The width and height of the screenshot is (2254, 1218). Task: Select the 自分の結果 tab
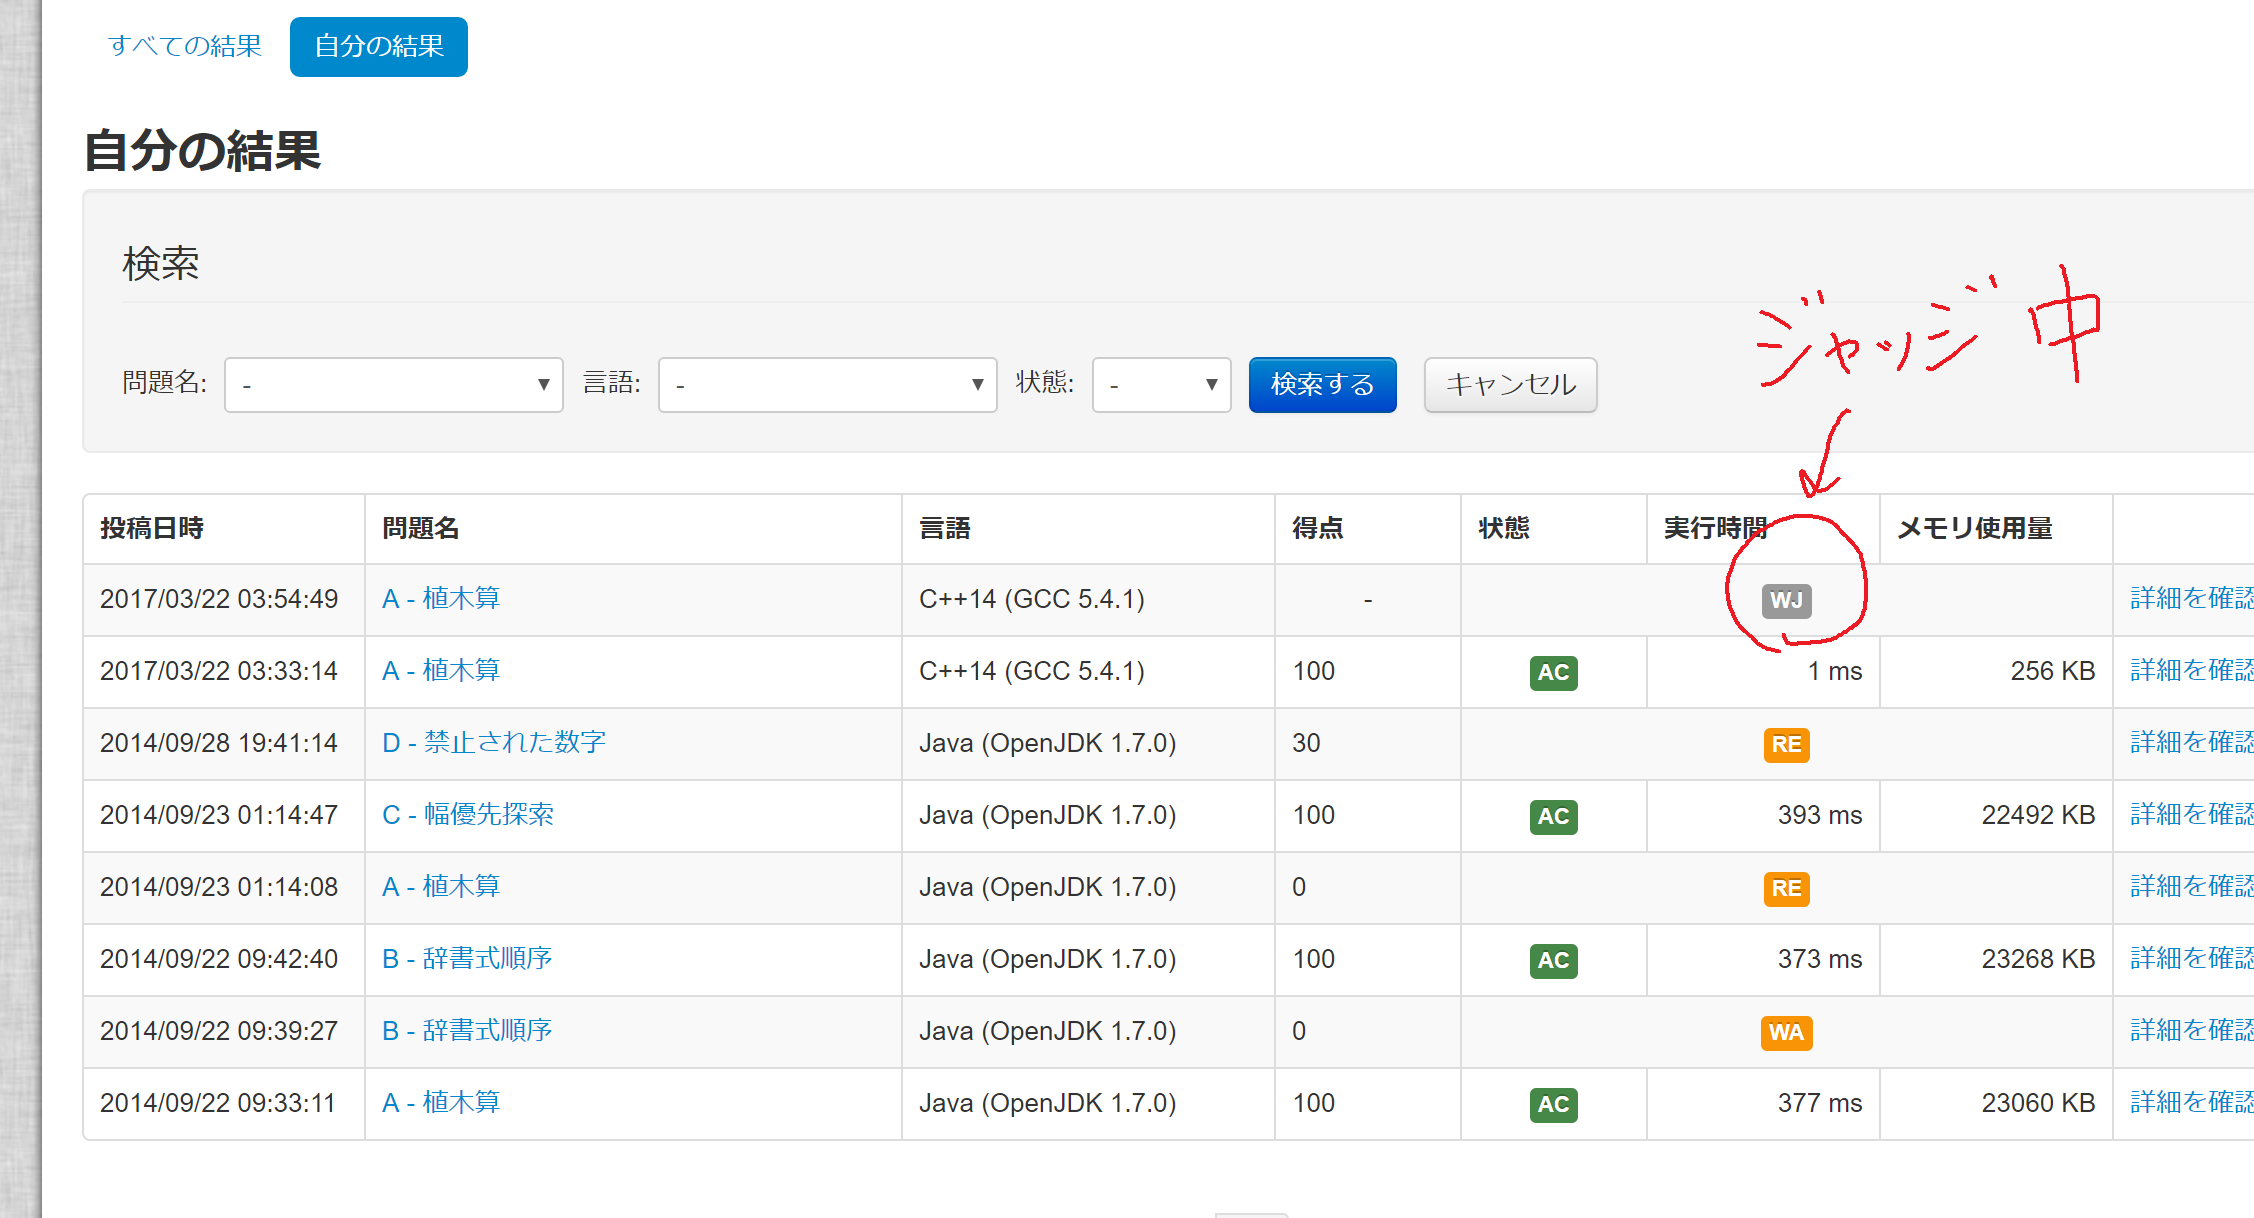click(x=379, y=46)
